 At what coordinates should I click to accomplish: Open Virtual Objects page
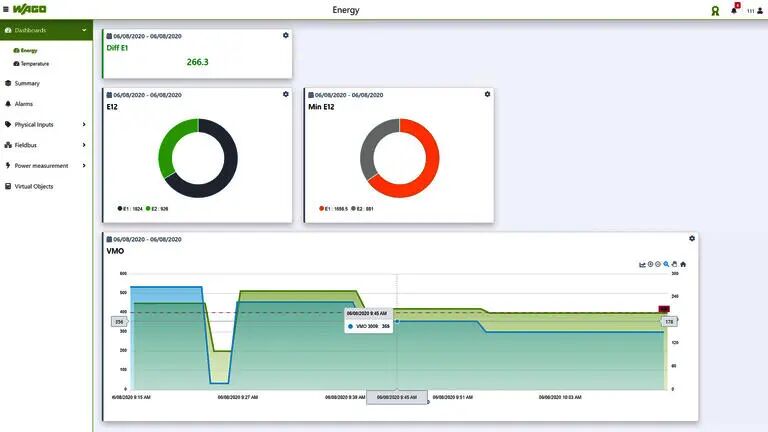[x=34, y=186]
